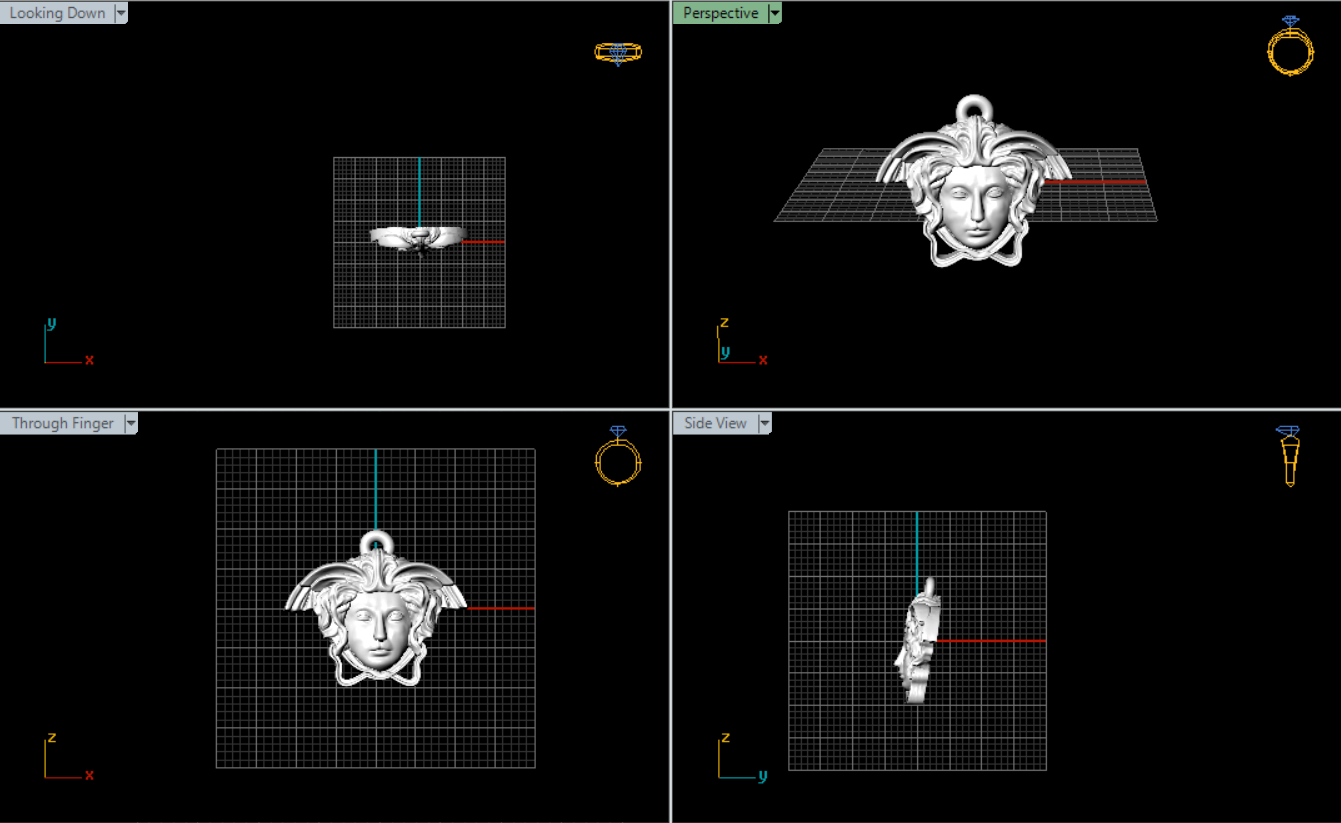Image resolution: width=1341 pixels, height=823 pixels.
Task: Expand the Through Finger viewport dropdown menu
Action: coord(130,423)
